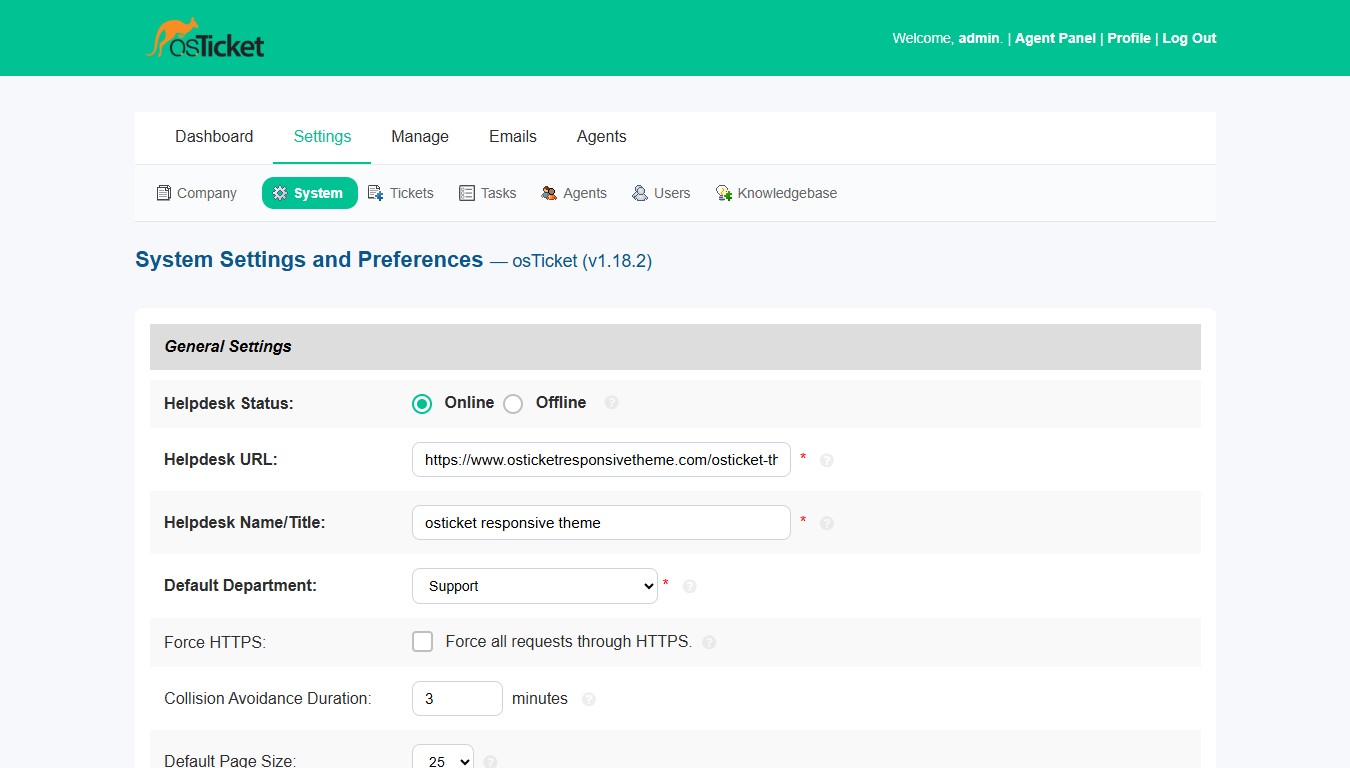Click the Tasks settings icon

point(467,193)
